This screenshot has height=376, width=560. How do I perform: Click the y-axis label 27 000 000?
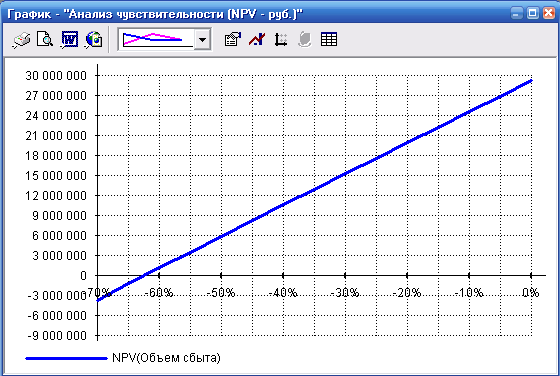pyautogui.click(x=56, y=96)
